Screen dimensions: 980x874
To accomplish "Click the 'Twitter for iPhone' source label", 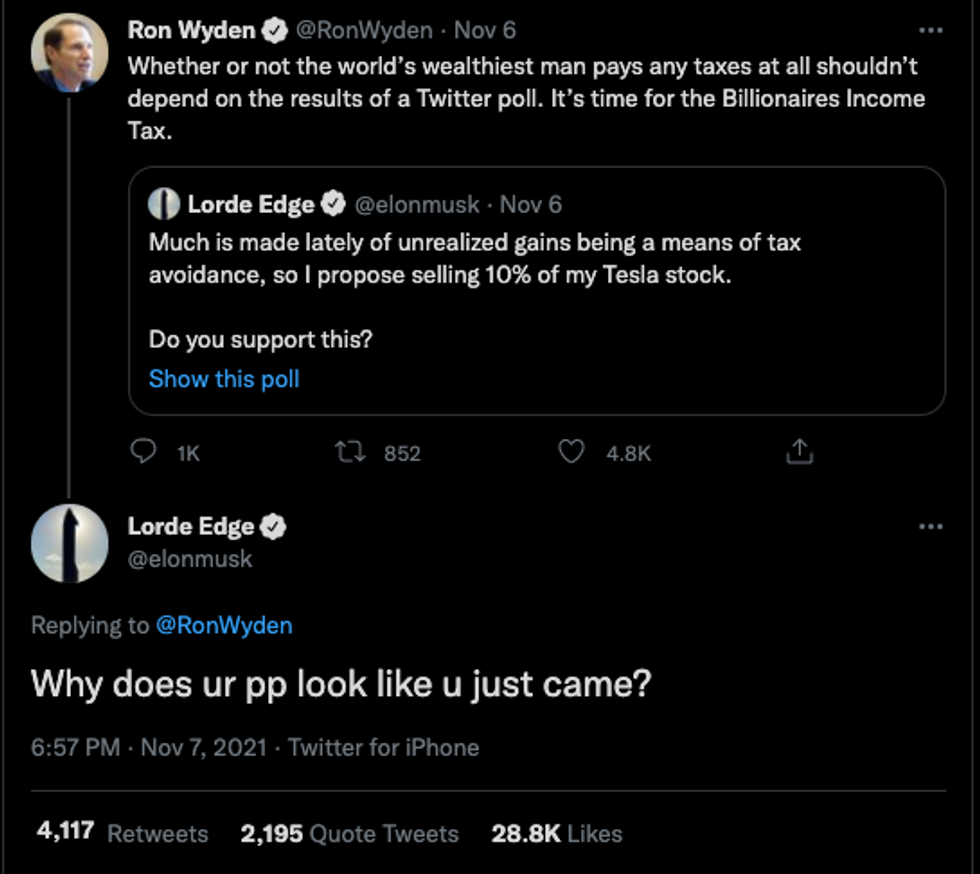I will coord(383,747).
